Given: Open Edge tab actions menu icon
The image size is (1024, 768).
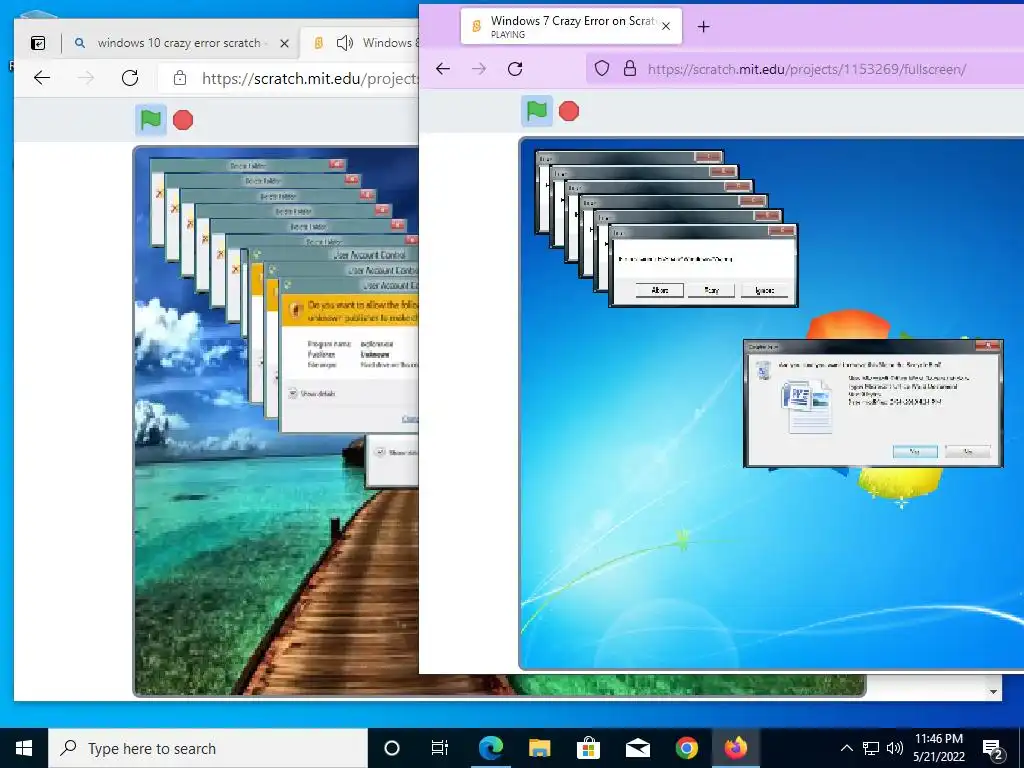Looking at the screenshot, I should (38, 43).
